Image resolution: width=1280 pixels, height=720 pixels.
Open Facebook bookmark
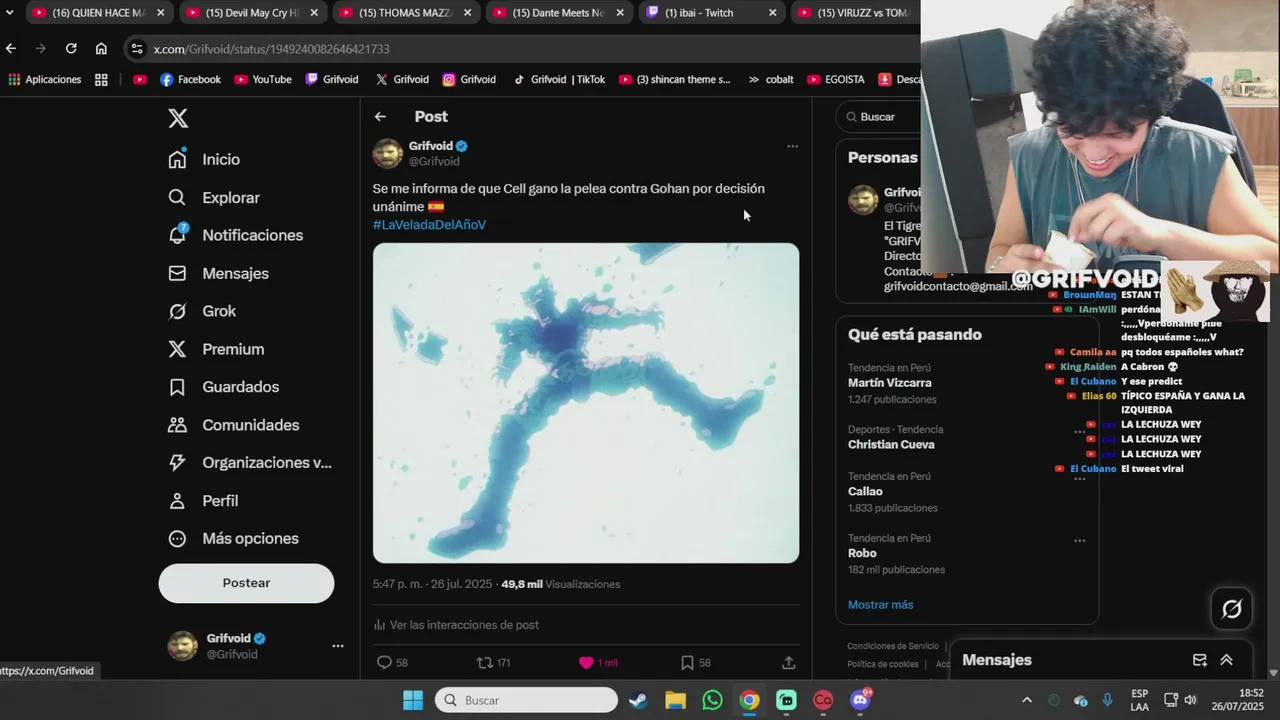click(190, 79)
